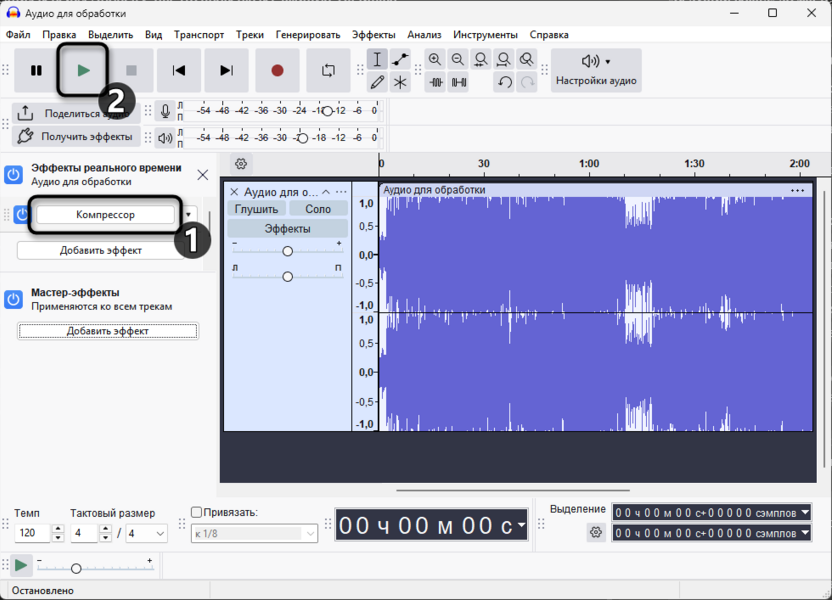Click the Поделиться аудио button
The width and height of the screenshot is (832, 600).
[76, 113]
